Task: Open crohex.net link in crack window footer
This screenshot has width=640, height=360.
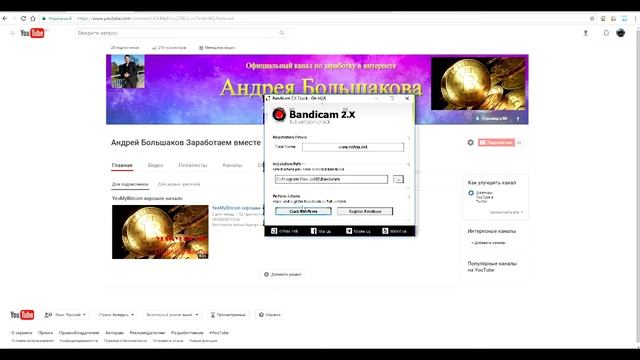Action: click(284, 231)
